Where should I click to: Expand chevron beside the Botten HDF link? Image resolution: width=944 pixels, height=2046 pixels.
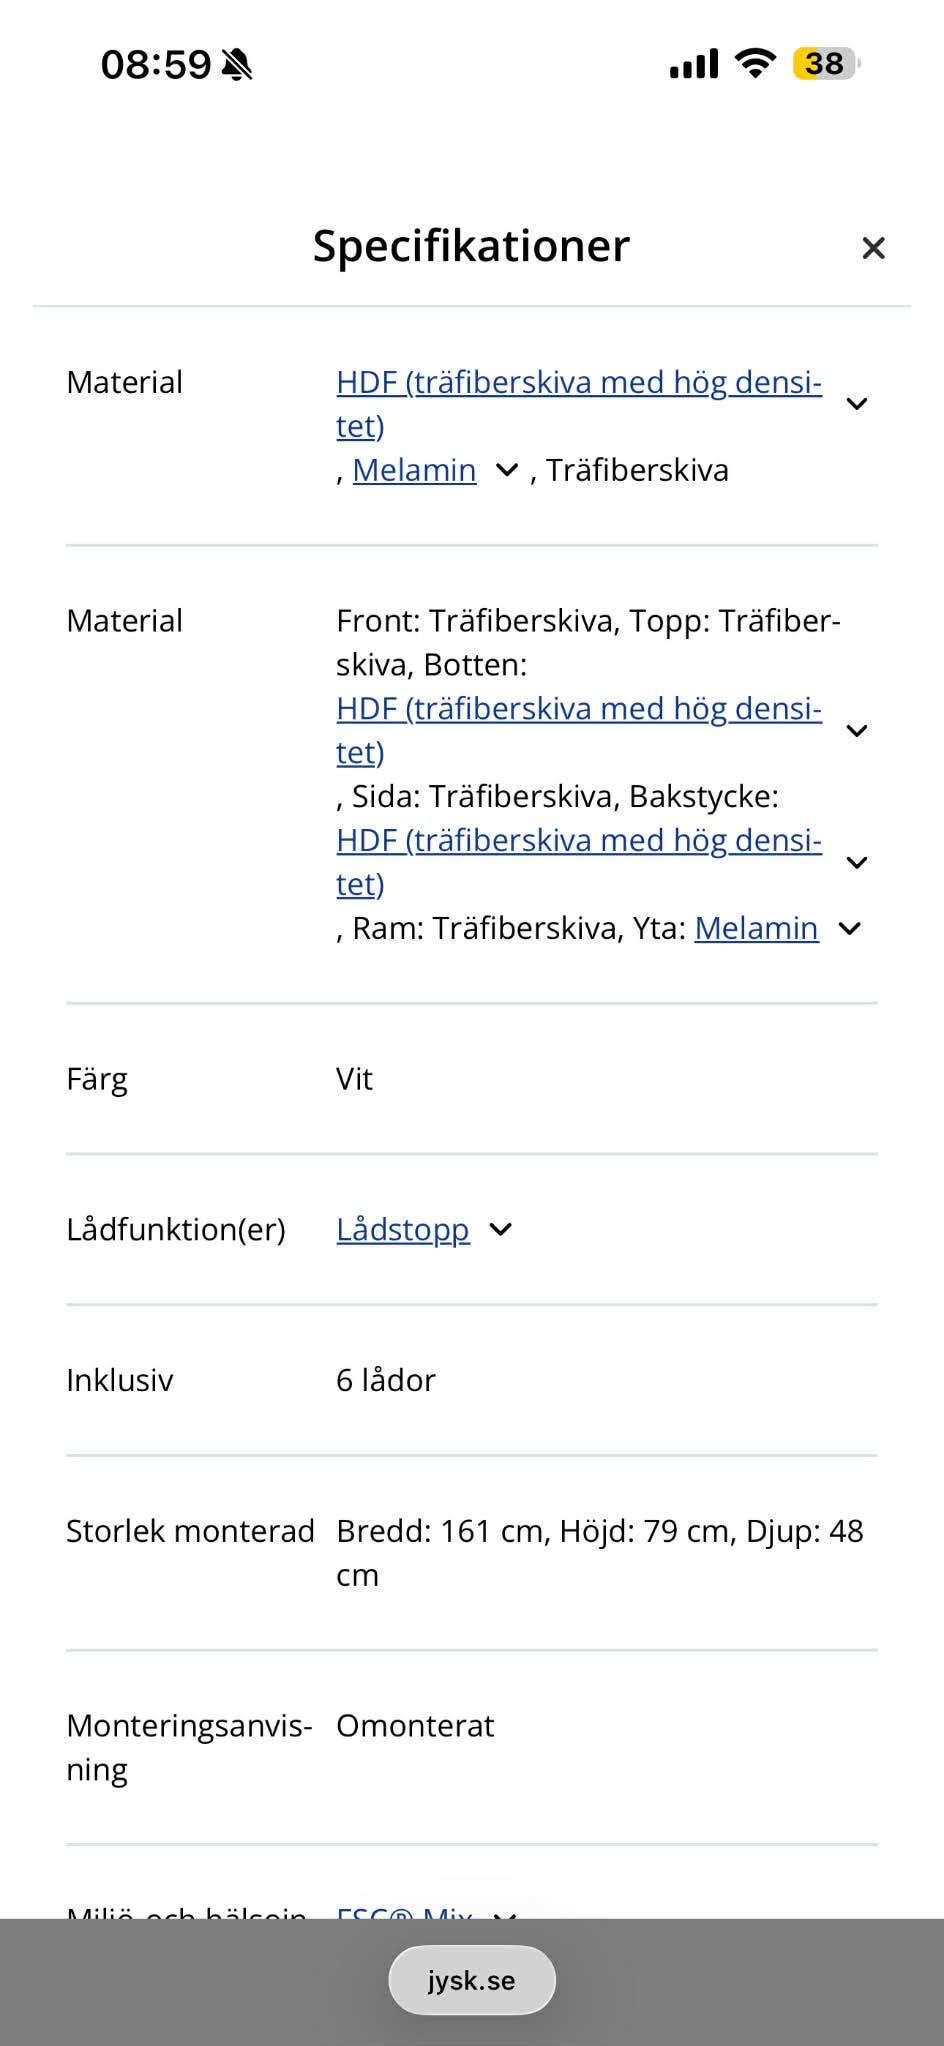click(856, 731)
